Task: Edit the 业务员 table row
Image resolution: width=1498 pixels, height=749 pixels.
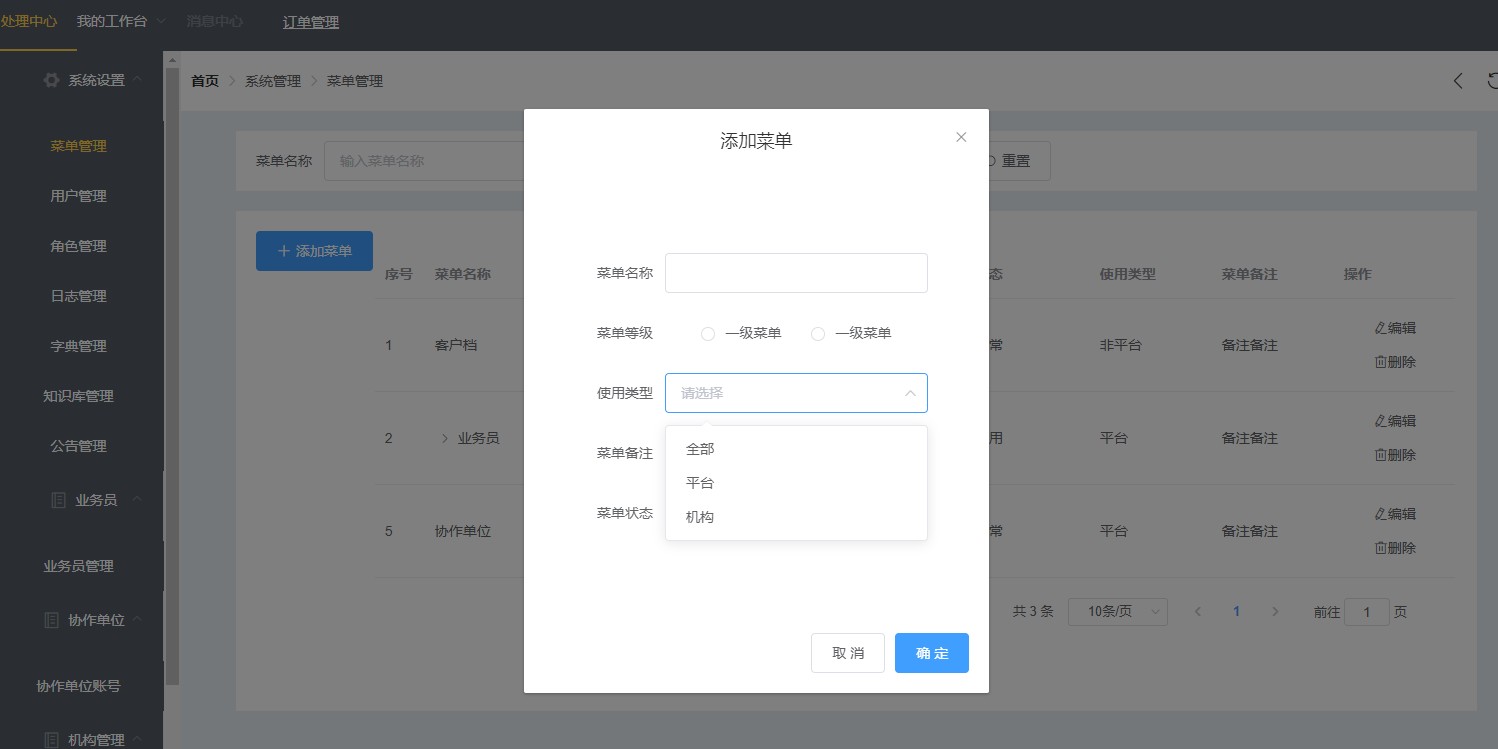Action: click(x=1395, y=421)
